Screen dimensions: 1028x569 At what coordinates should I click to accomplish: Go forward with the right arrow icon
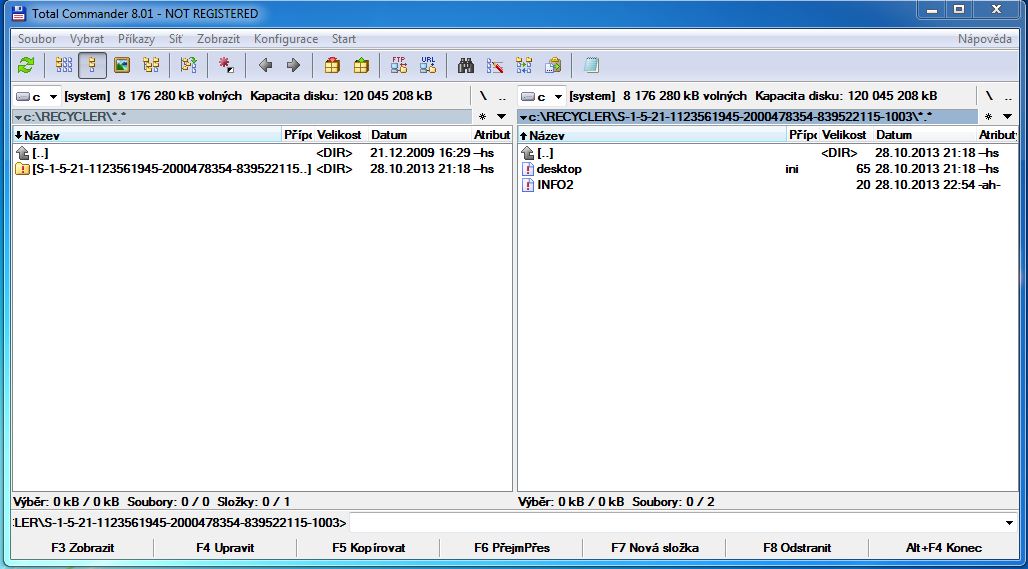click(294, 65)
